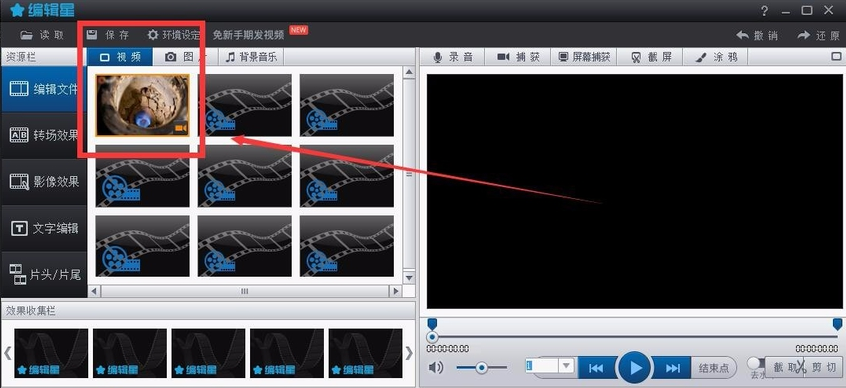This screenshot has height=388, width=846.
Task: Take a 截屏 screenshot
Action: click(650, 57)
